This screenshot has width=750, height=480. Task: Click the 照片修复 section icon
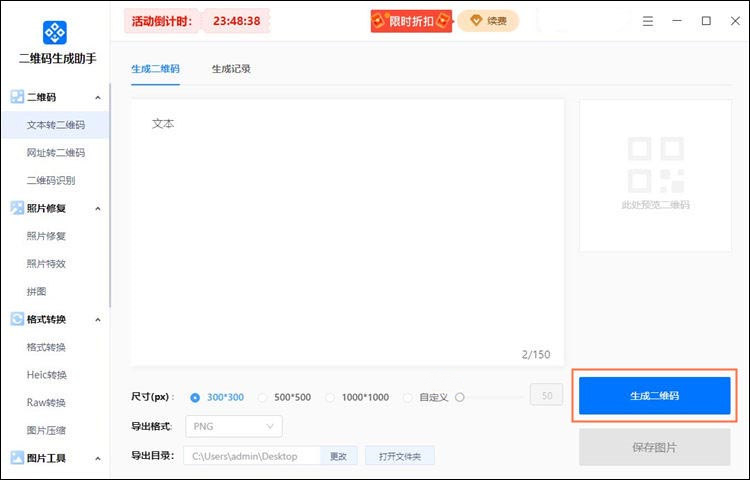coord(17,208)
